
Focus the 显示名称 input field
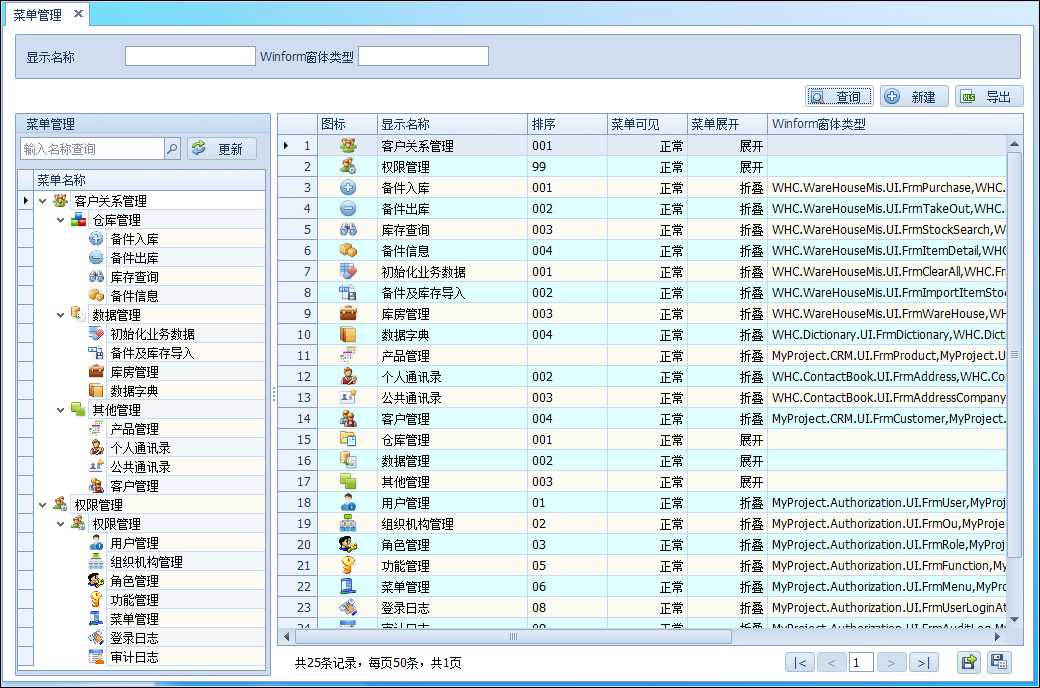coord(190,56)
